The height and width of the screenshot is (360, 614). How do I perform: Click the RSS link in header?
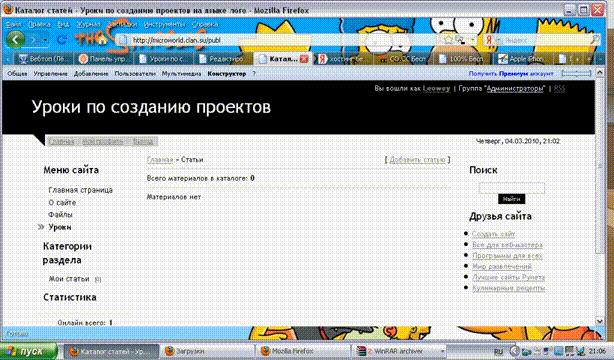(560, 89)
